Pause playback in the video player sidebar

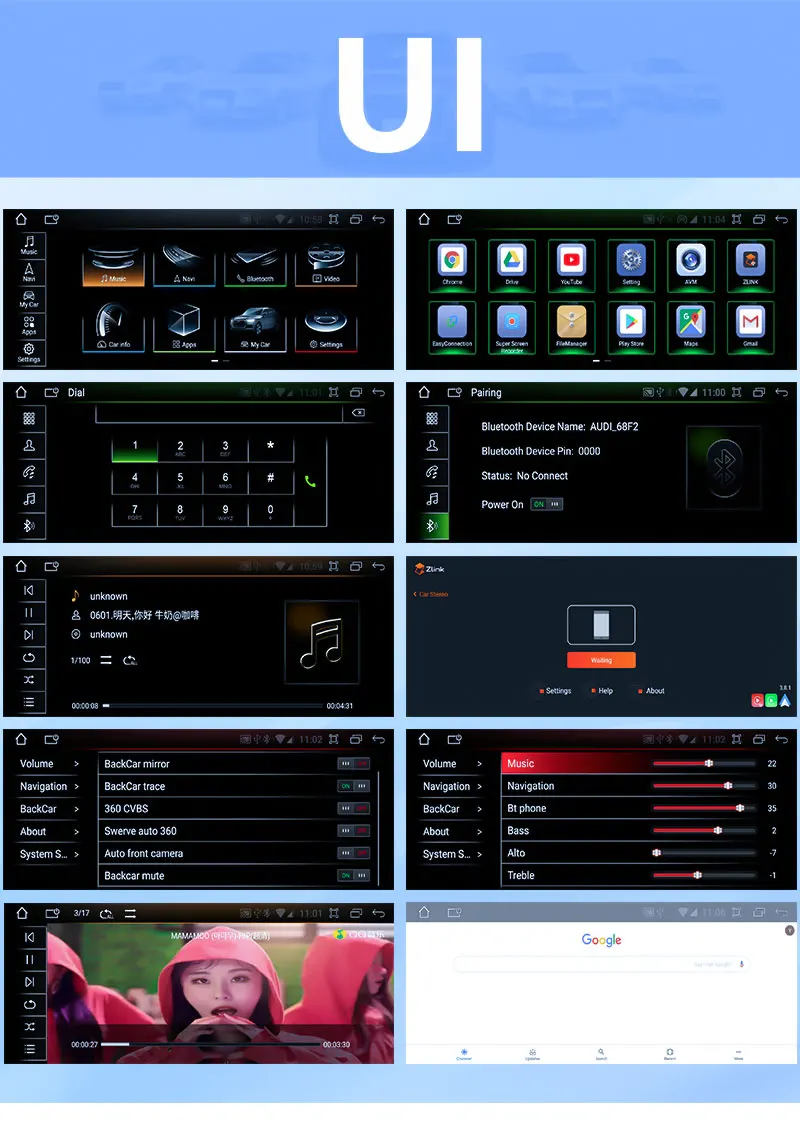pos(29,959)
